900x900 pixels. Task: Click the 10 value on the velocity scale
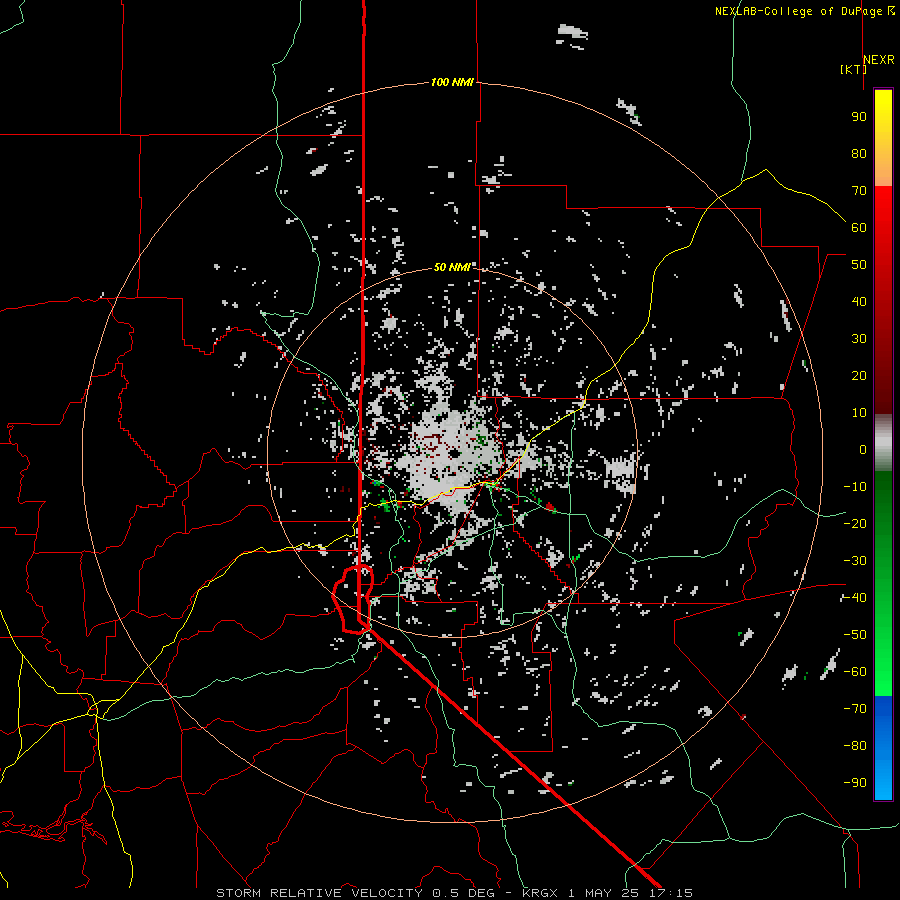(859, 413)
